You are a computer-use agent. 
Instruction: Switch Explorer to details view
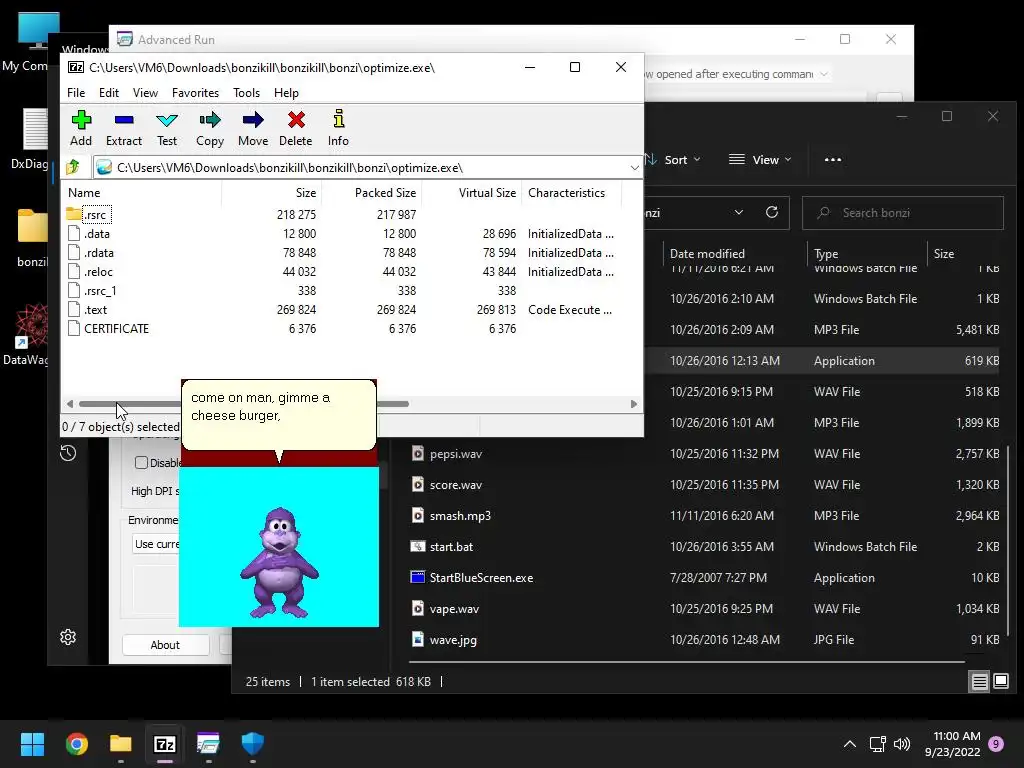980,682
